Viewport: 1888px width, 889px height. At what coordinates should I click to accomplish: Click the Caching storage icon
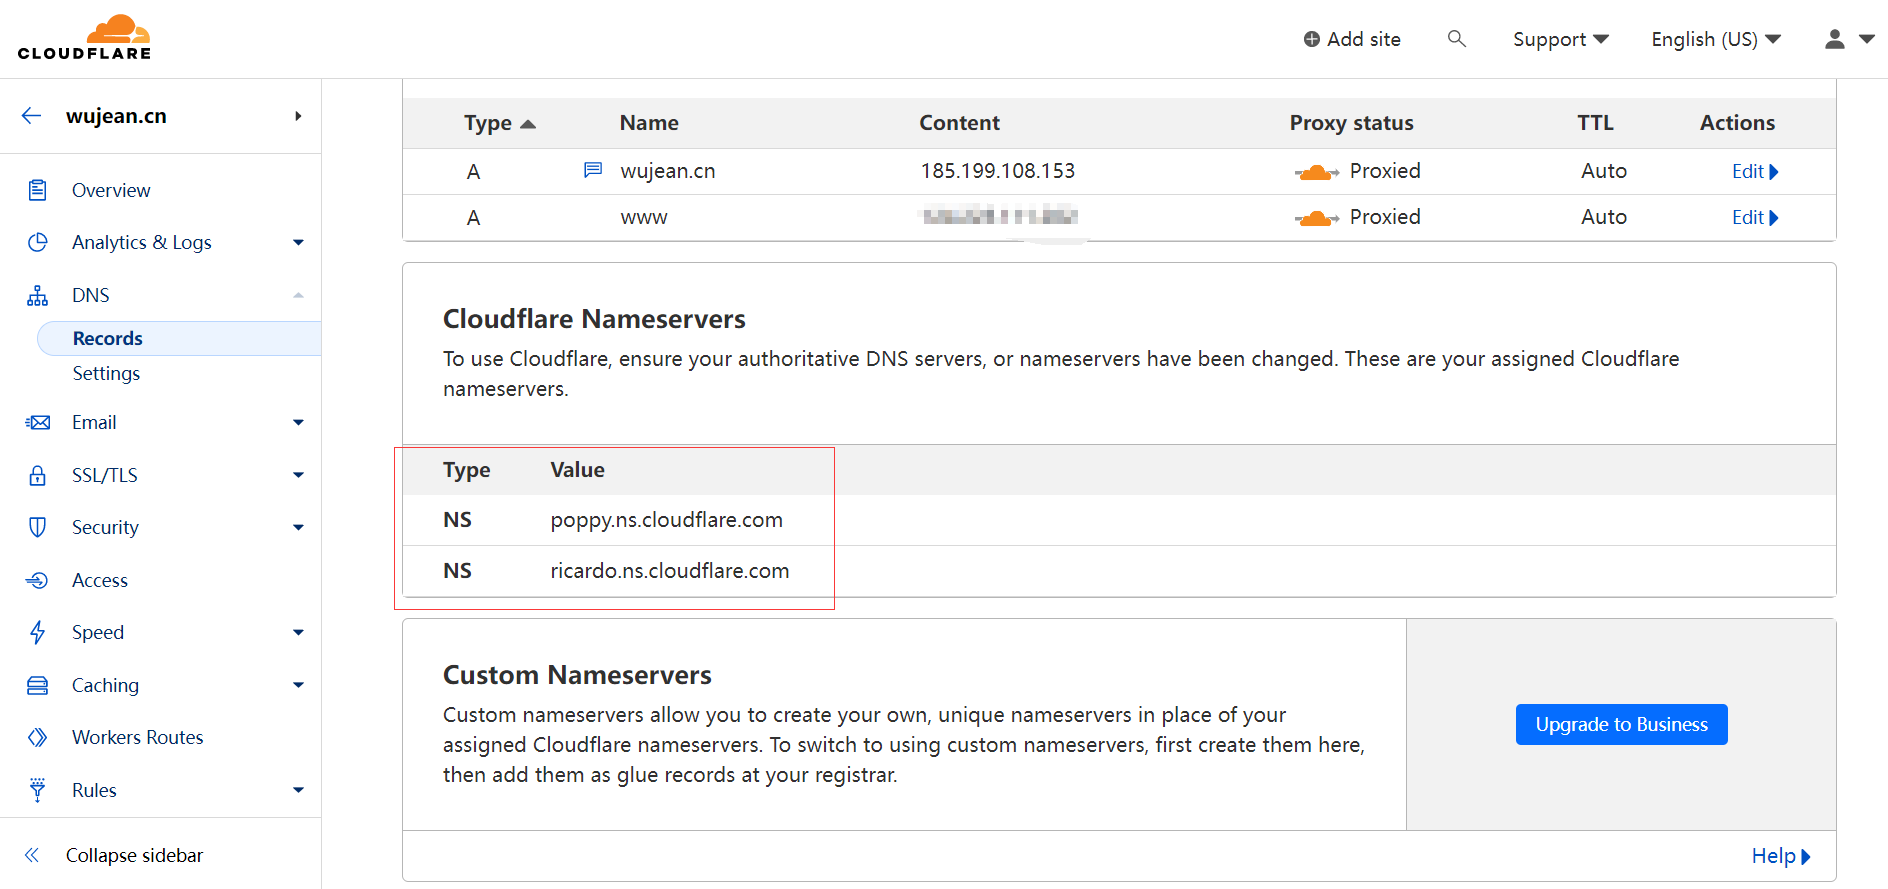pyautogui.click(x=38, y=685)
